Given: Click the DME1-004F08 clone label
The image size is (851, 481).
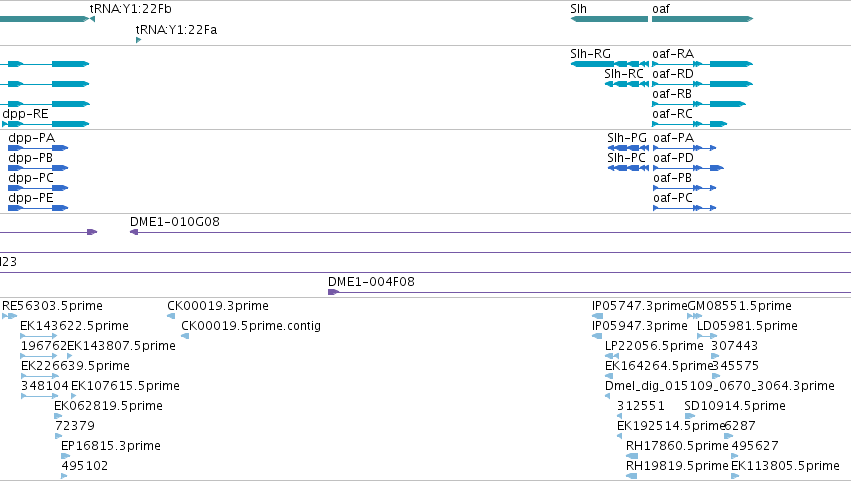Looking at the screenshot, I should [371, 282].
